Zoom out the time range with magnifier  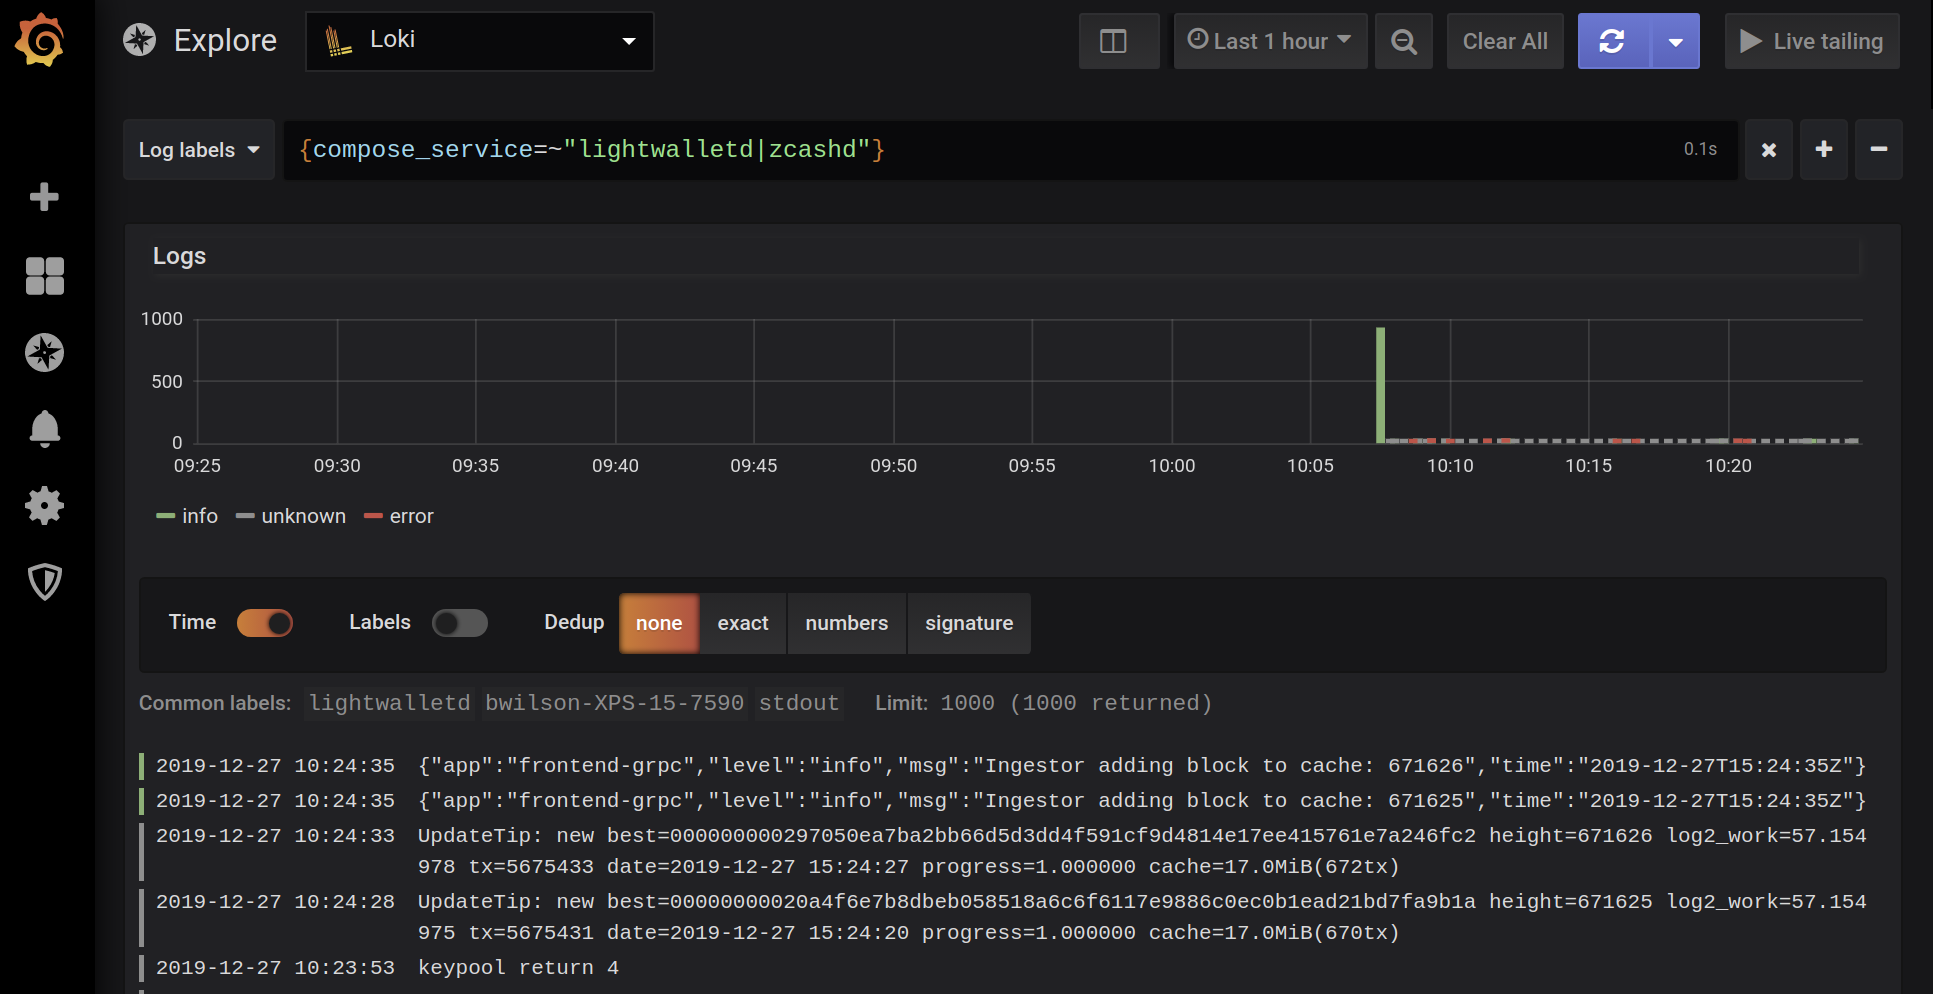(x=1404, y=41)
